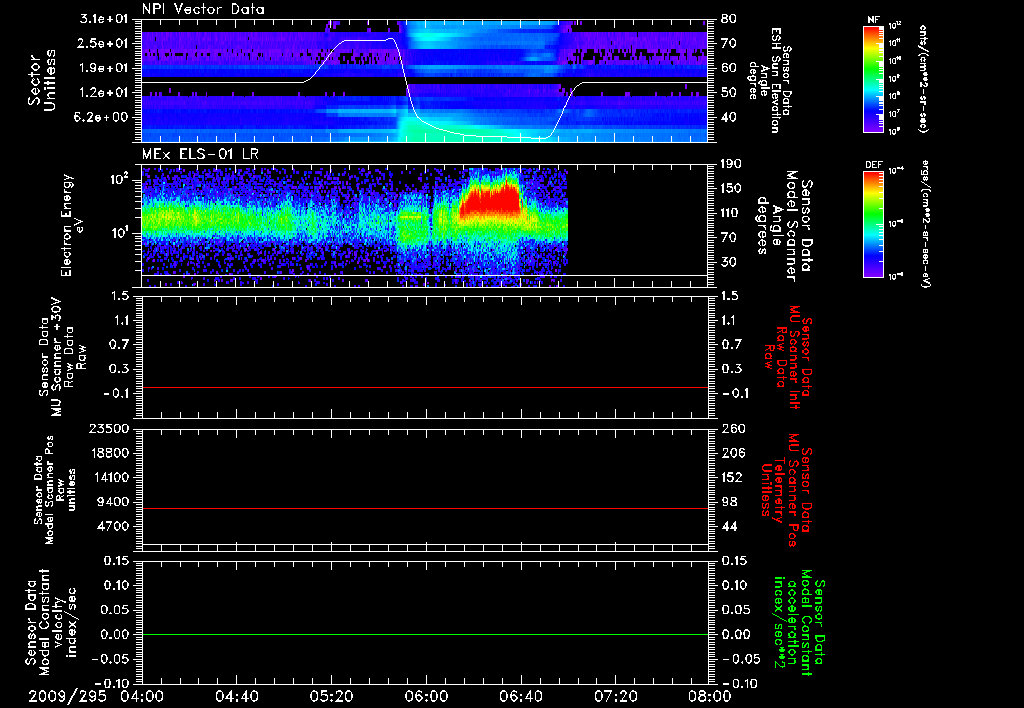
Task: Select the NF color scale bar
Action: [x=873, y=79]
